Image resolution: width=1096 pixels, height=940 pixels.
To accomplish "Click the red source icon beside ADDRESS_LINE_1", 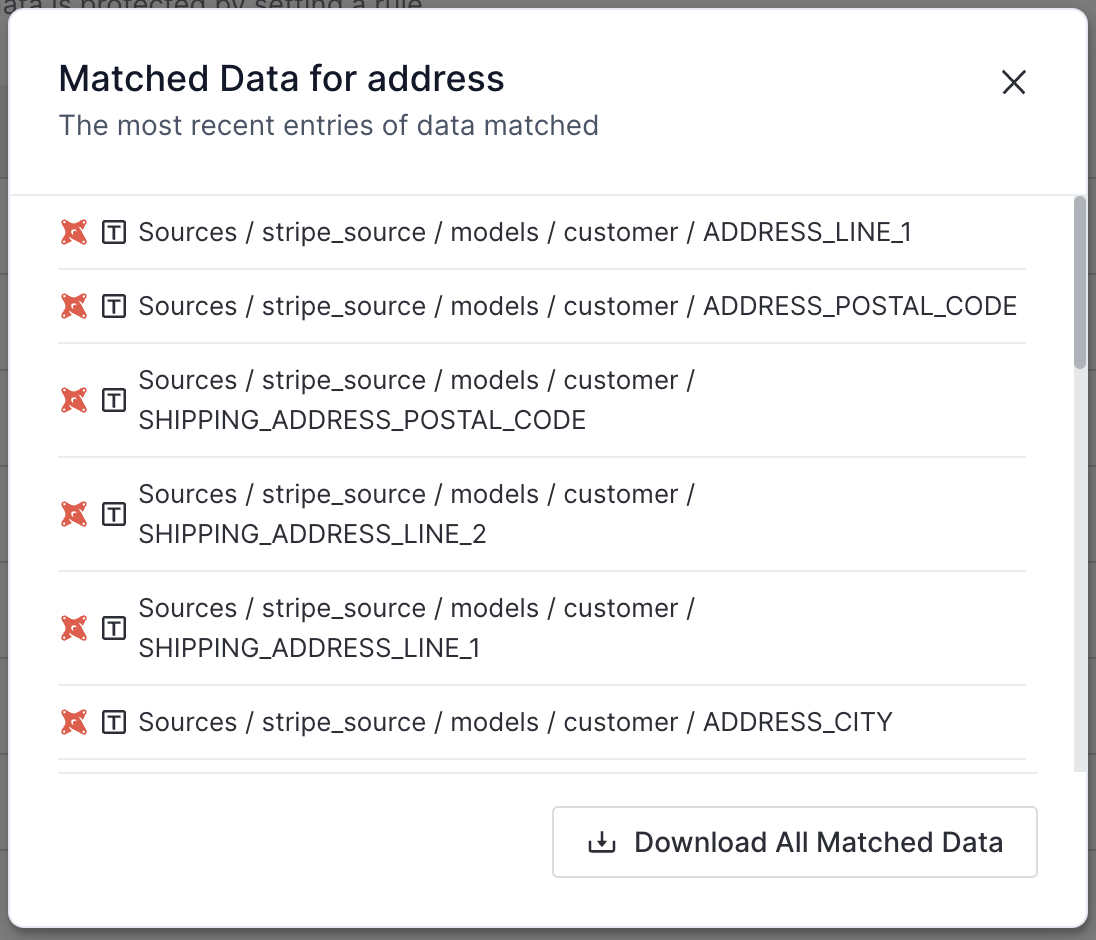I will pyautogui.click(x=74, y=233).
